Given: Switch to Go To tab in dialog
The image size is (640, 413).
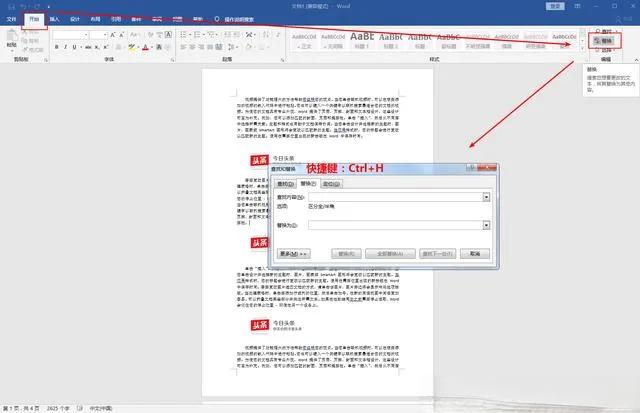Looking at the screenshot, I should [x=331, y=184].
